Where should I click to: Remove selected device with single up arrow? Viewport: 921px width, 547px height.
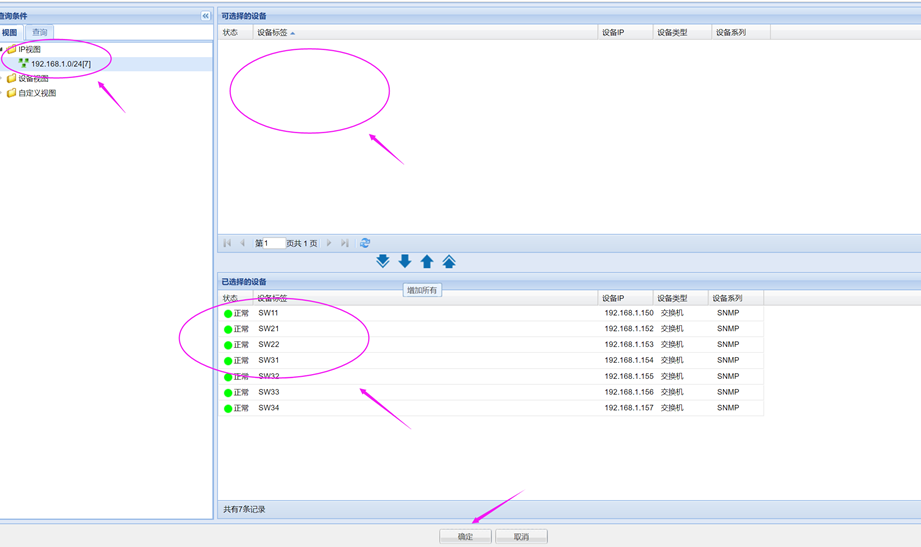point(427,261)
